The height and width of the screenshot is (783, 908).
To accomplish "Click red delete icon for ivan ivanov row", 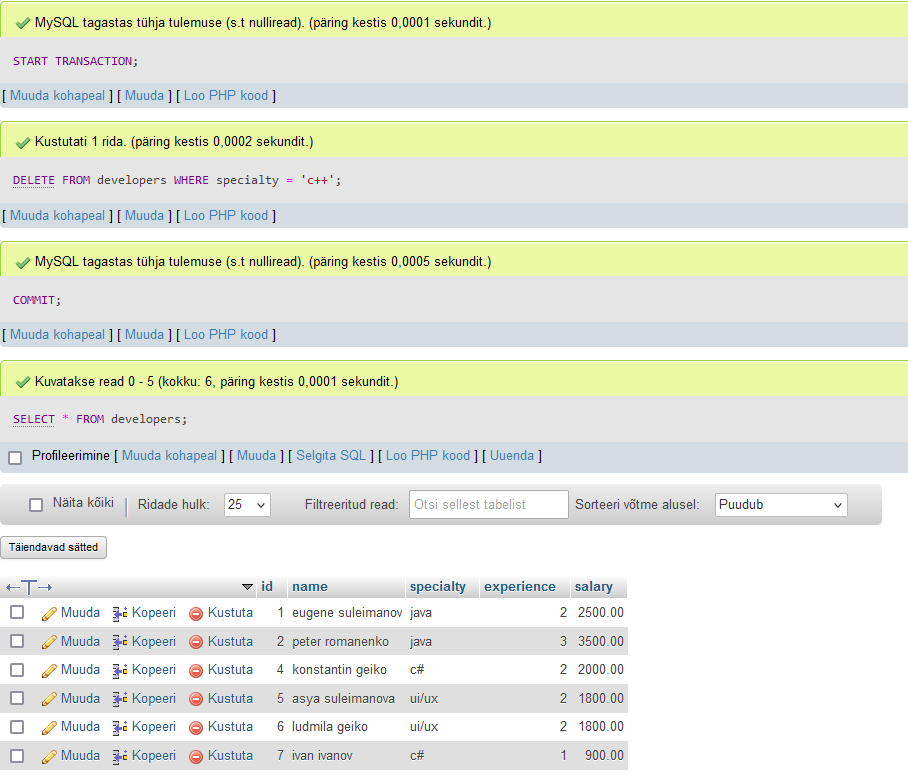I will (x=196, y=756).
